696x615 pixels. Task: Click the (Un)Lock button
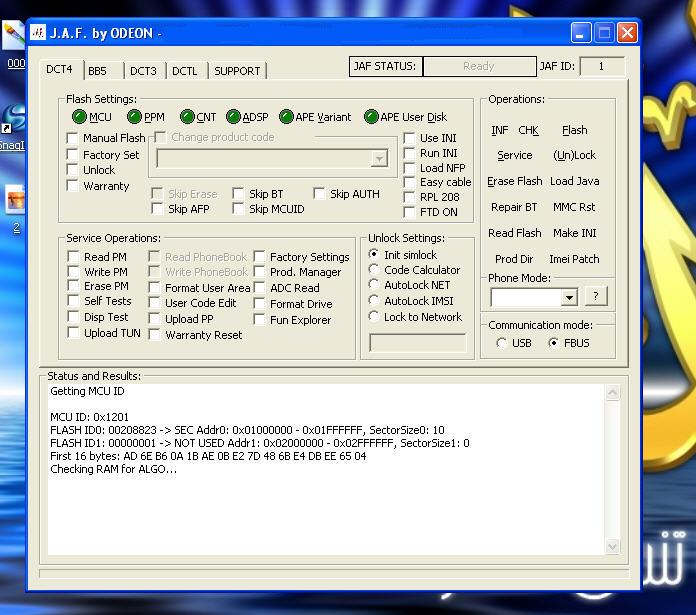pos(574,155)
